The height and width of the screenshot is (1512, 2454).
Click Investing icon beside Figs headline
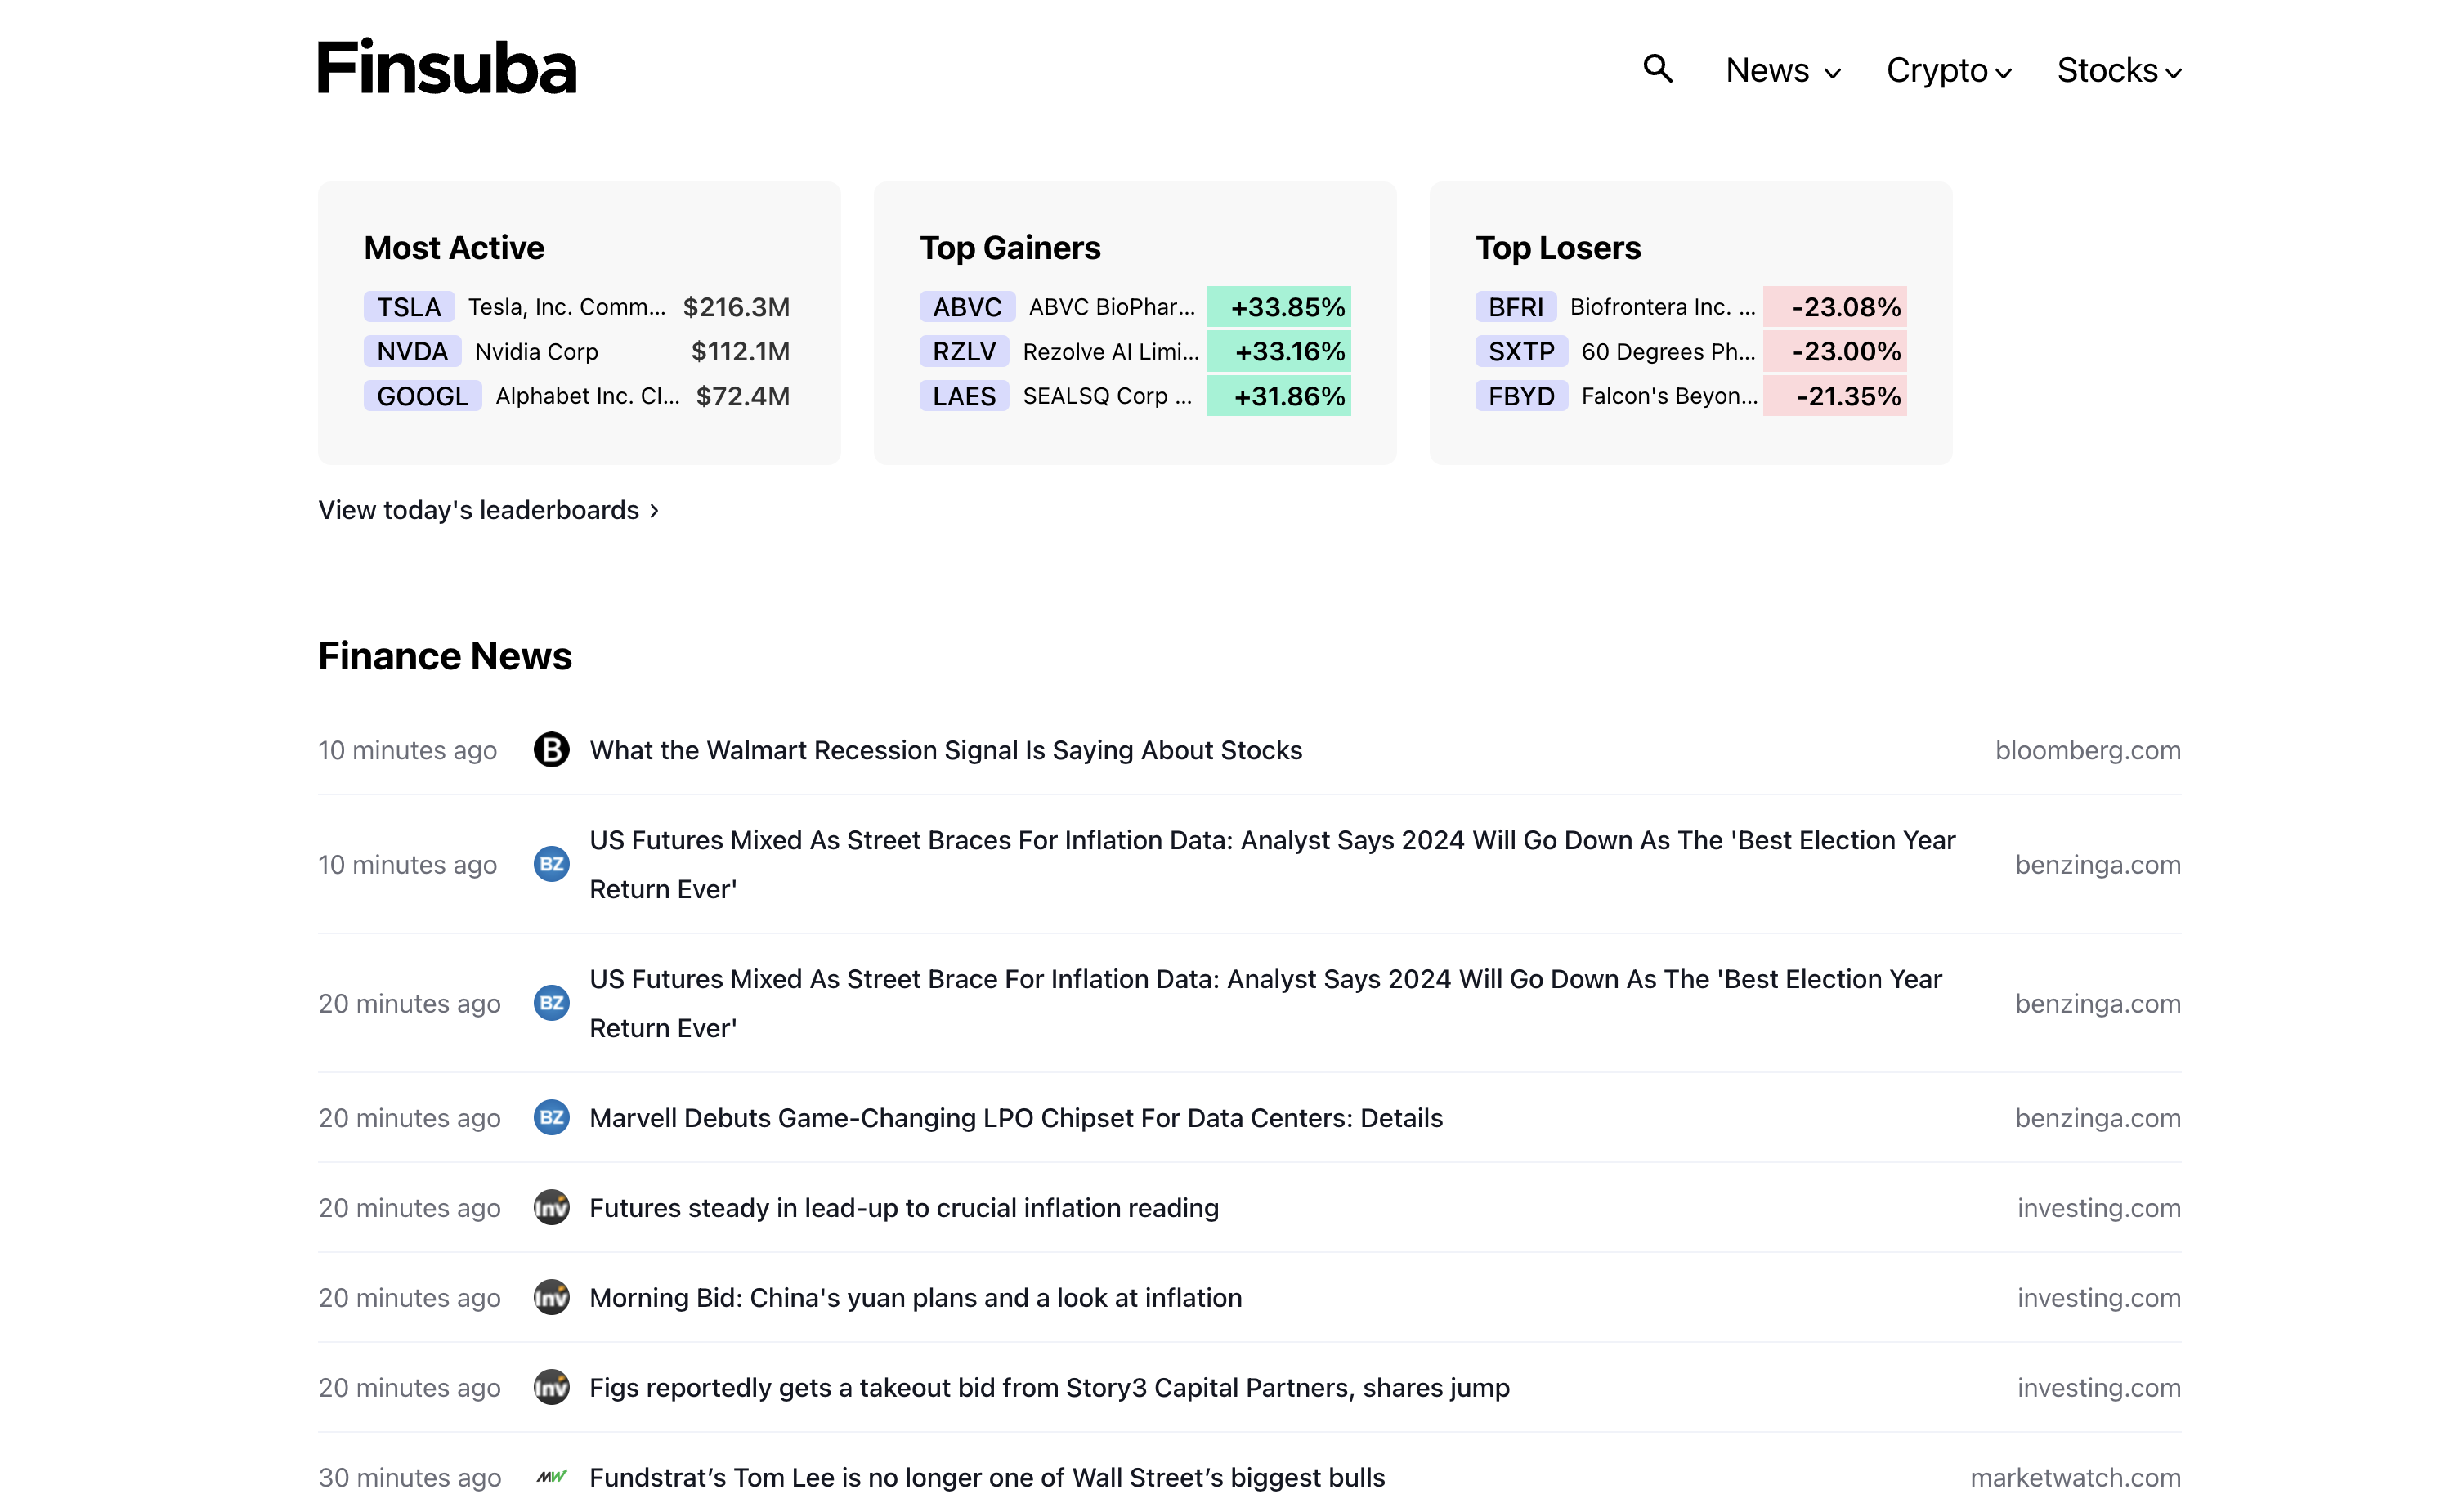tap(551, 1387)
